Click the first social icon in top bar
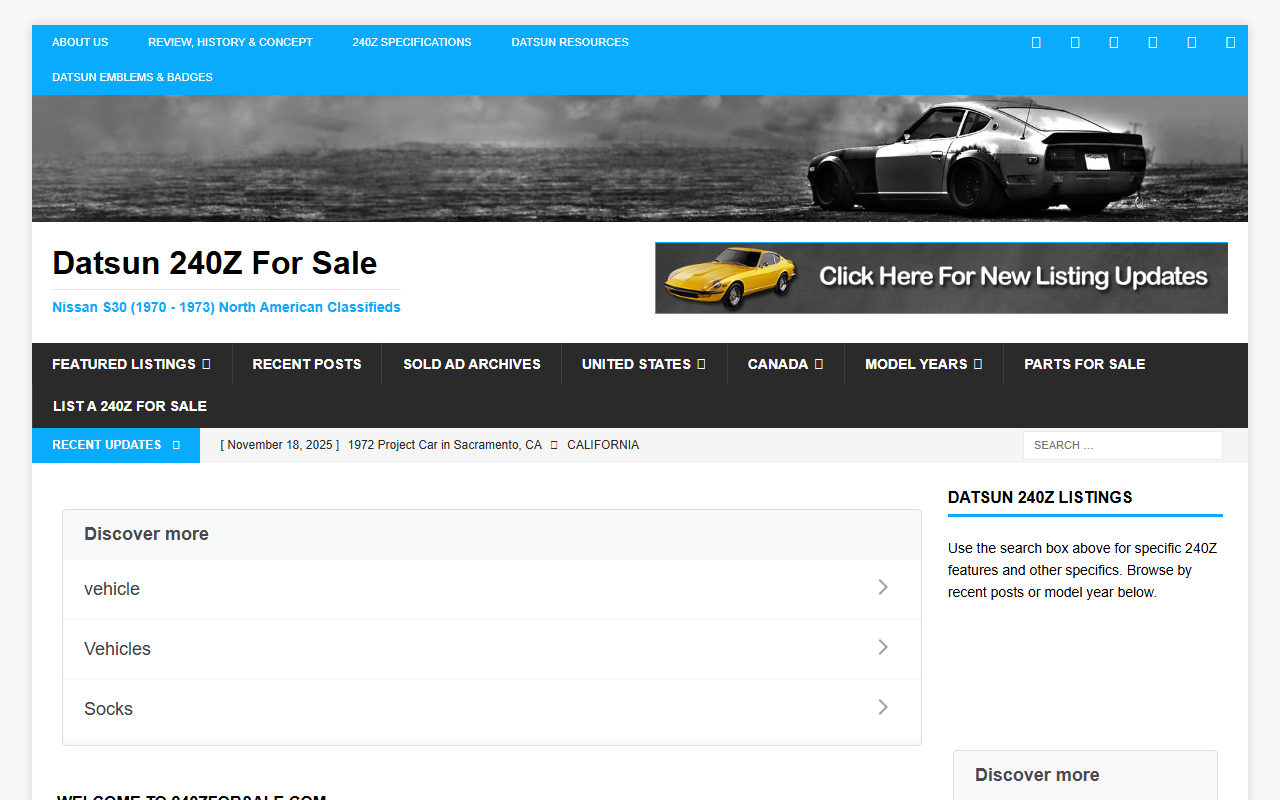Image resolution: width=1280 pixels, height=800 pixels. pyautogui.click(x=1036, y=42)
